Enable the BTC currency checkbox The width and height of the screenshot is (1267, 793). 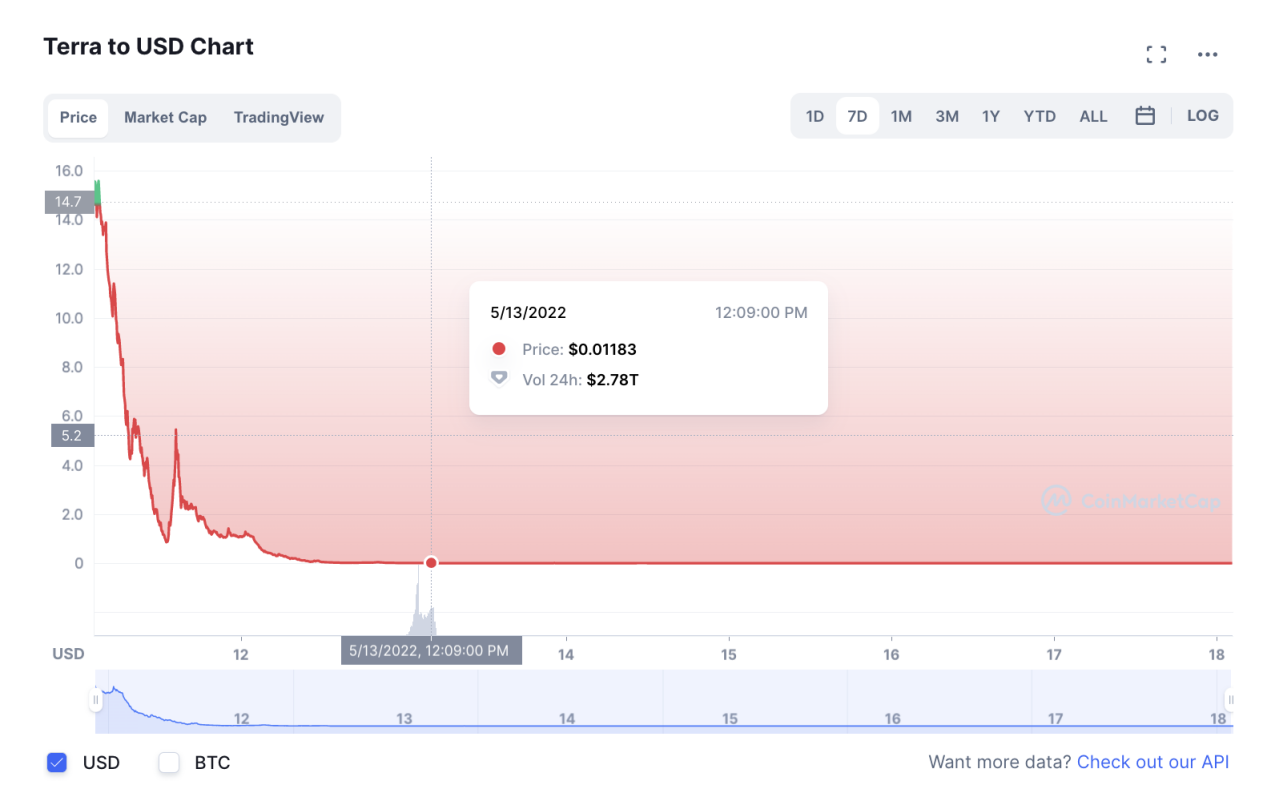pos(169,763)
